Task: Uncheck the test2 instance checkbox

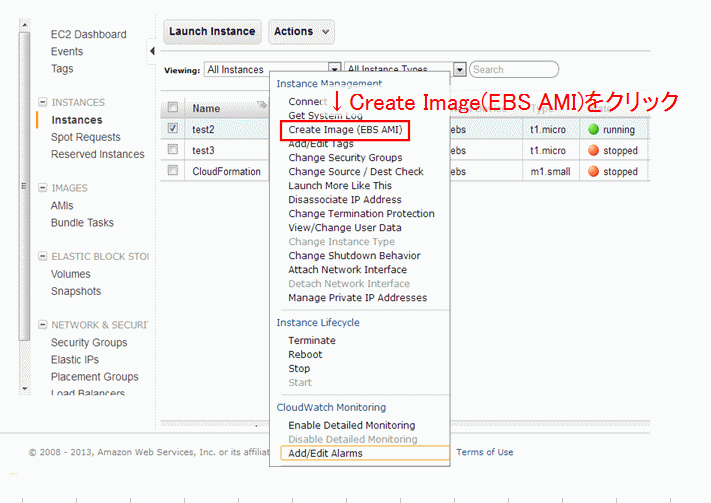Action: (x=173, y=128)
